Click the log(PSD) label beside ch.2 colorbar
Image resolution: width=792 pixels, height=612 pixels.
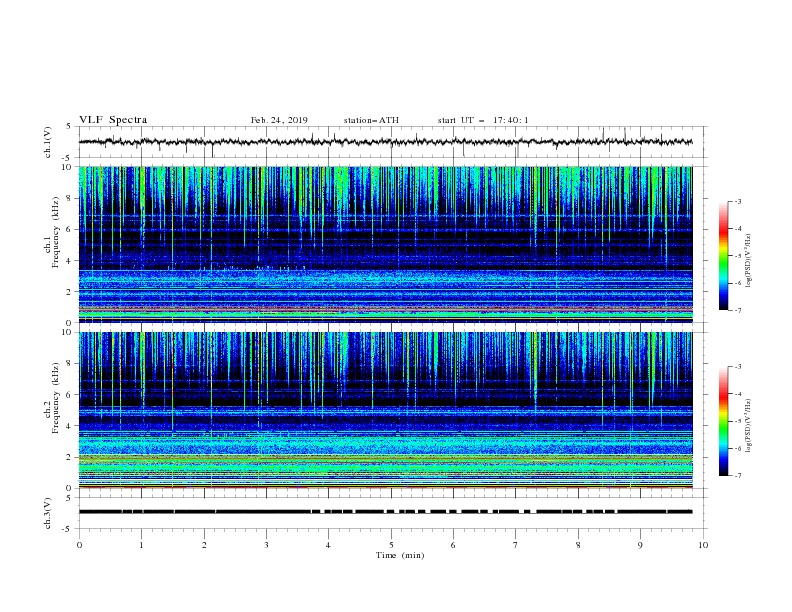pyautogui.click(x=749, y=426)
